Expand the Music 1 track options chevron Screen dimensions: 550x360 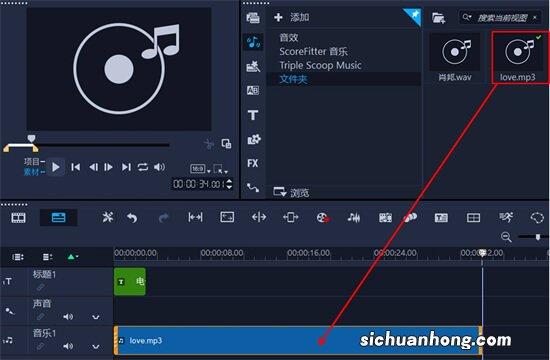pos(96,346)
